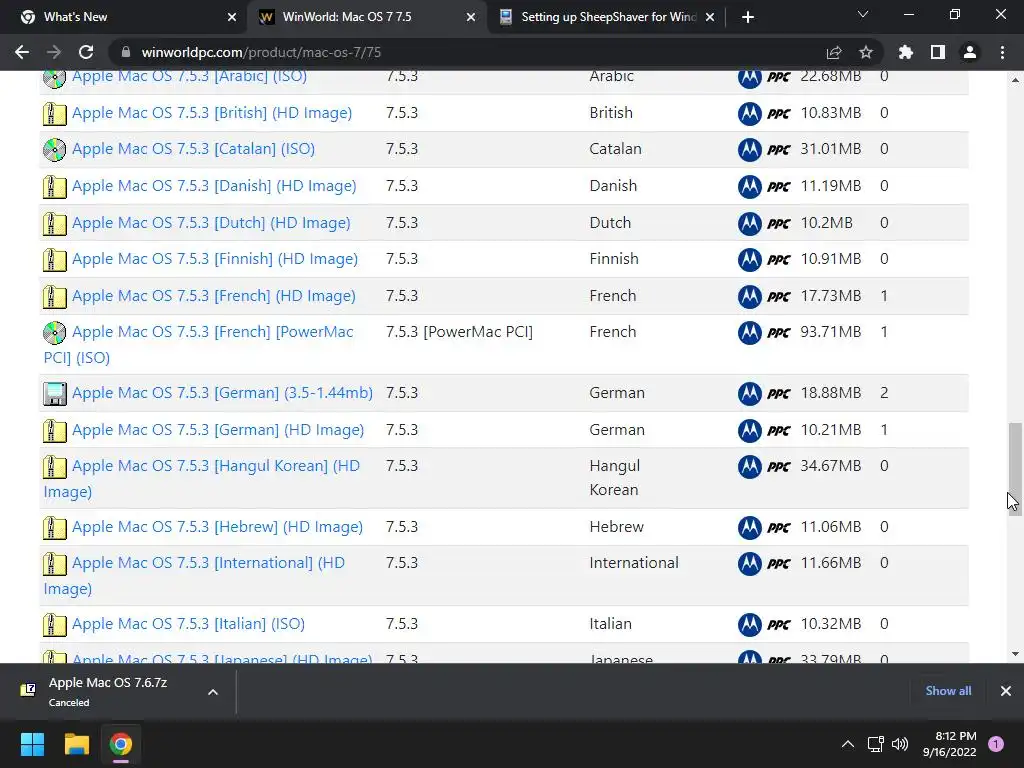Image resolution: width=1024 pixels, height=768 pixels.
Task: Click the address bar URL field
Action: (470, 52)
